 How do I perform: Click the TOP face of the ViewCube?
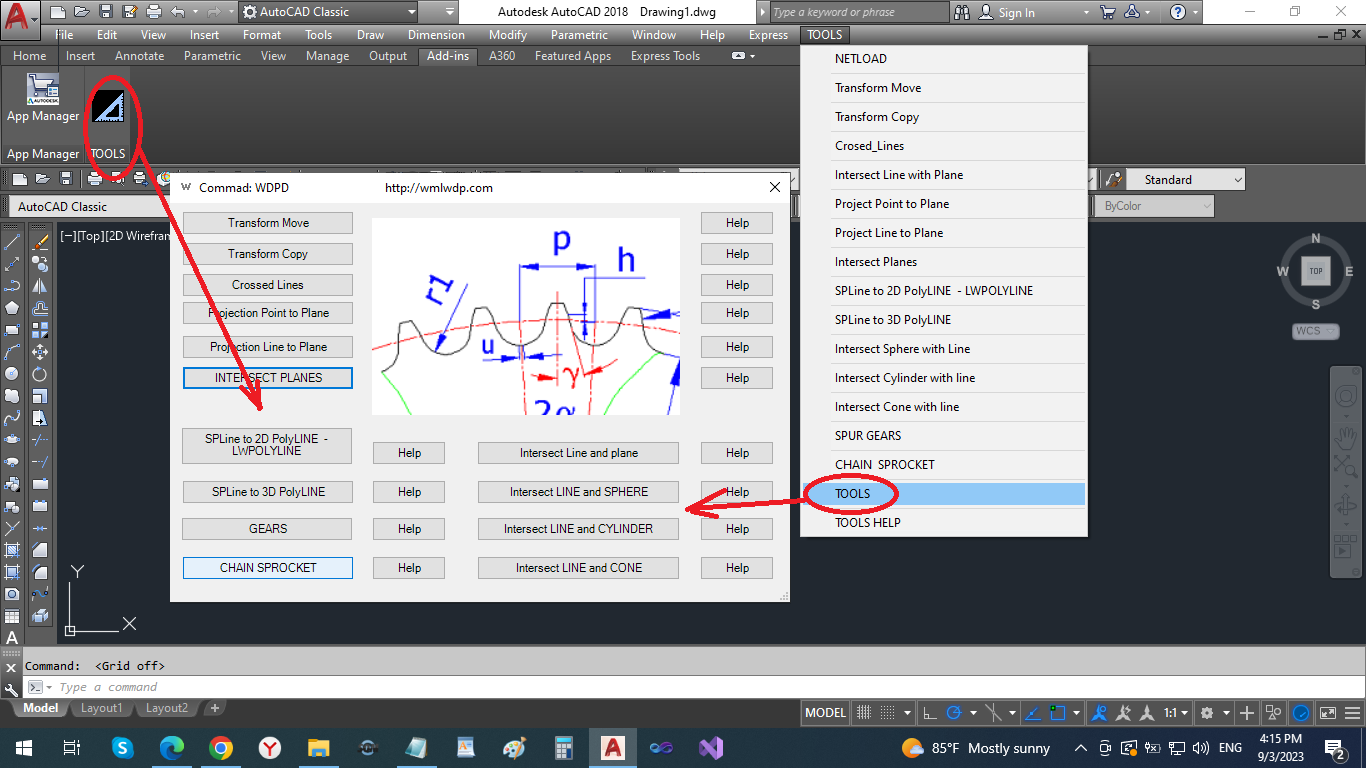[x=1316, y=271]
